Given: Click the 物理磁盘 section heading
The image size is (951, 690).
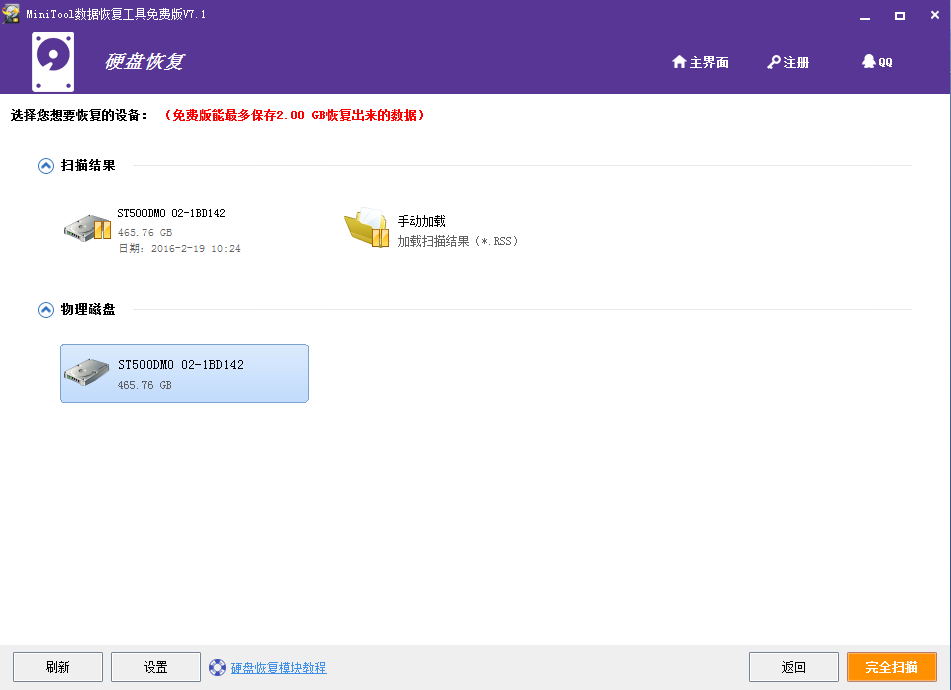Looking at the screenshot, I should coord(88,309).
